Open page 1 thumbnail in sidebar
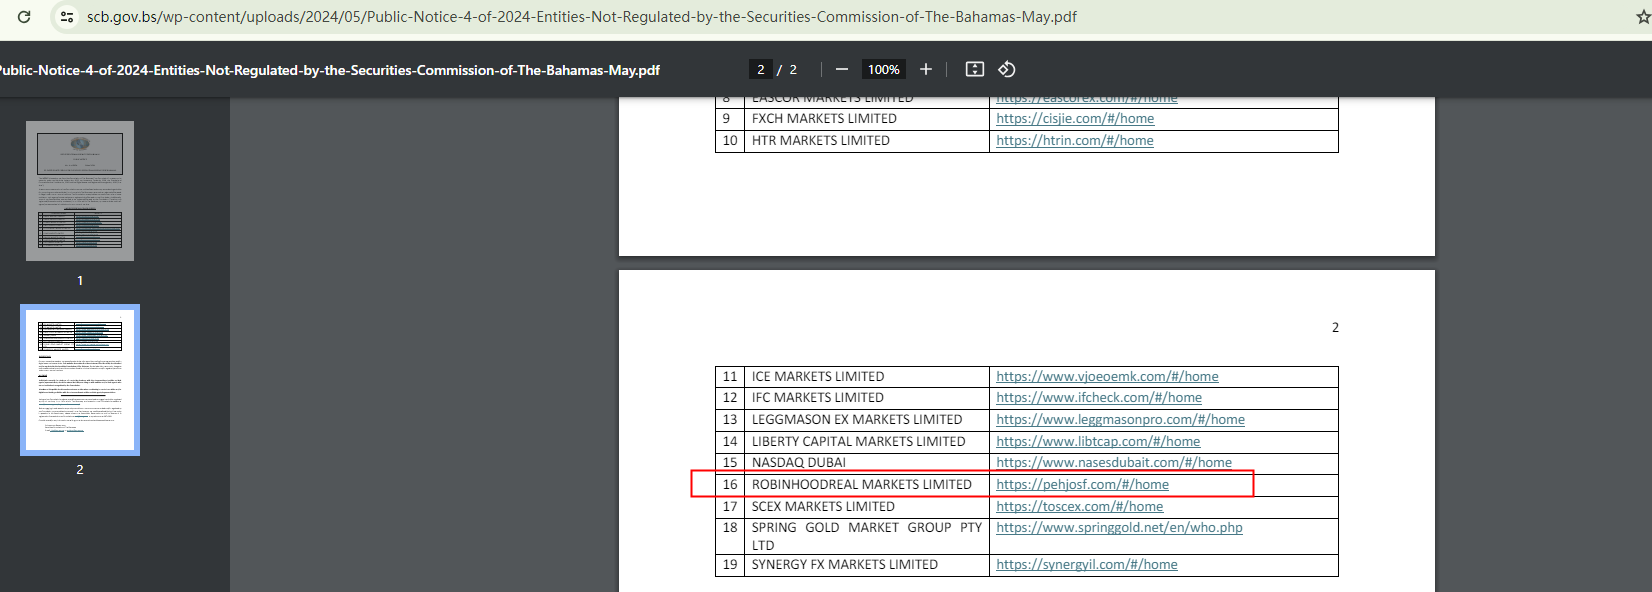1652x592 pixels. coord(80,191)
